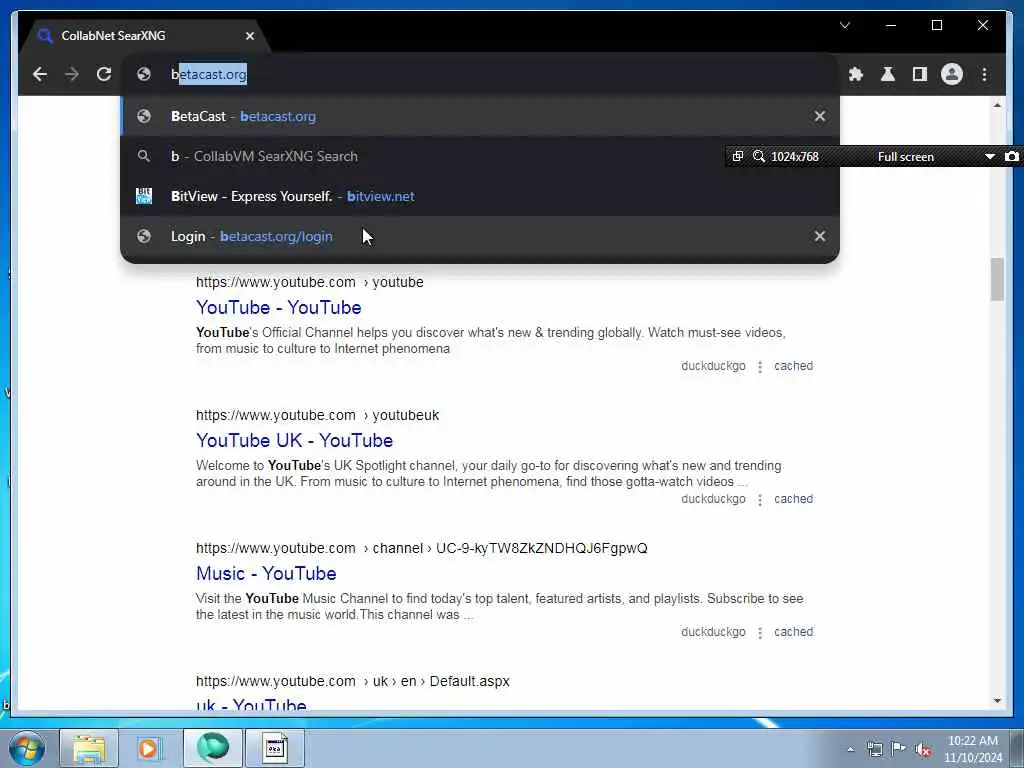Launch Windows Media Player from taskbar
Image resolution: width=1024 pixels, height=768 pixels.
(x=149, y=748)
